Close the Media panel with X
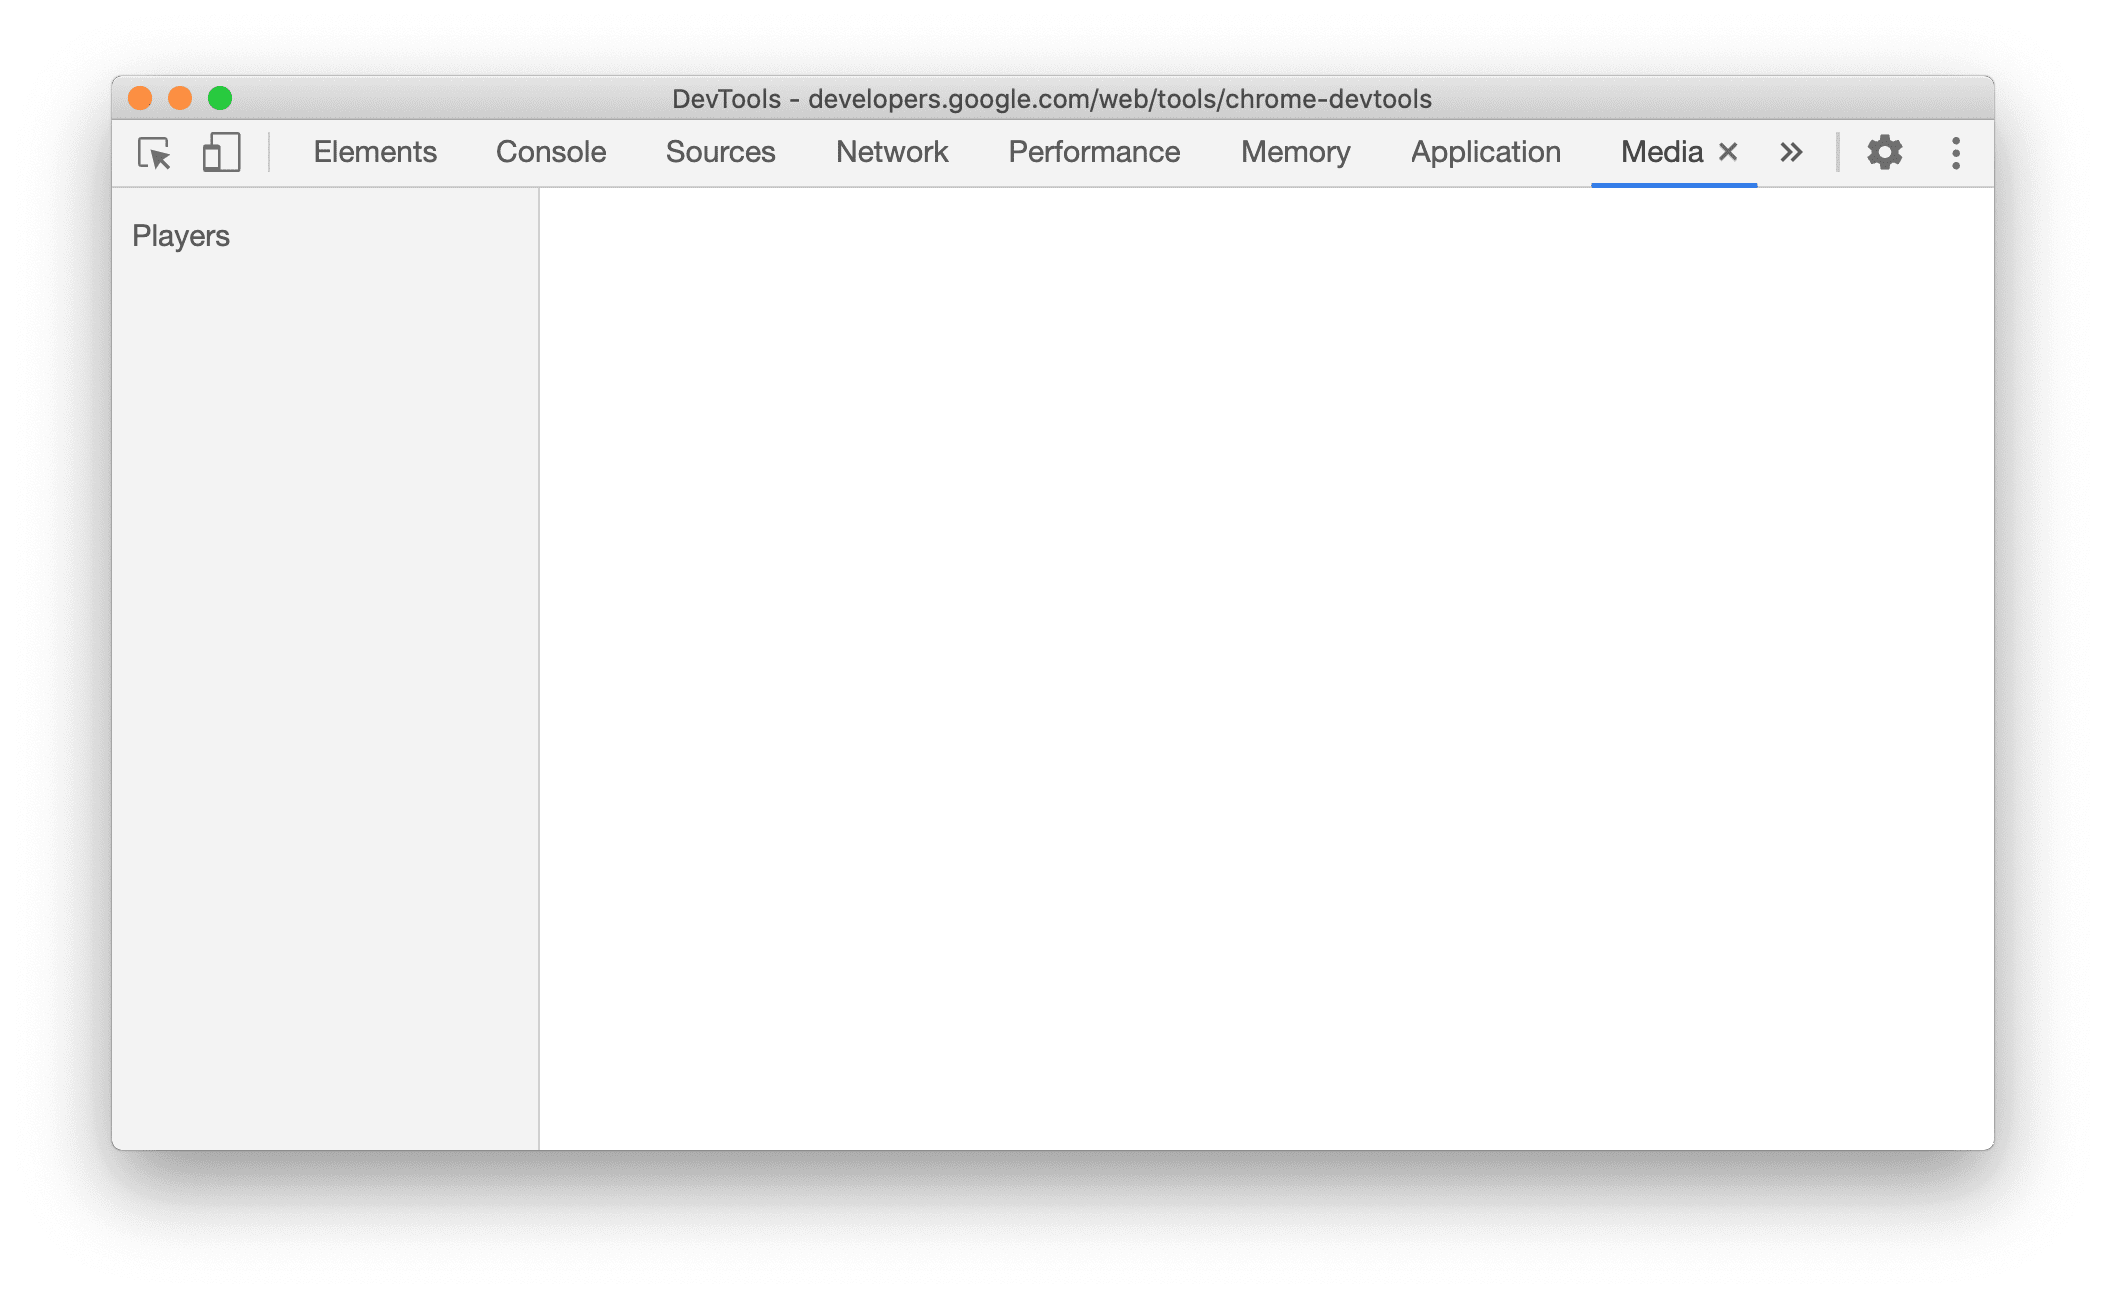Image resolution: width=2106 pixels, height=1298 pixels. click(1728, 150)
